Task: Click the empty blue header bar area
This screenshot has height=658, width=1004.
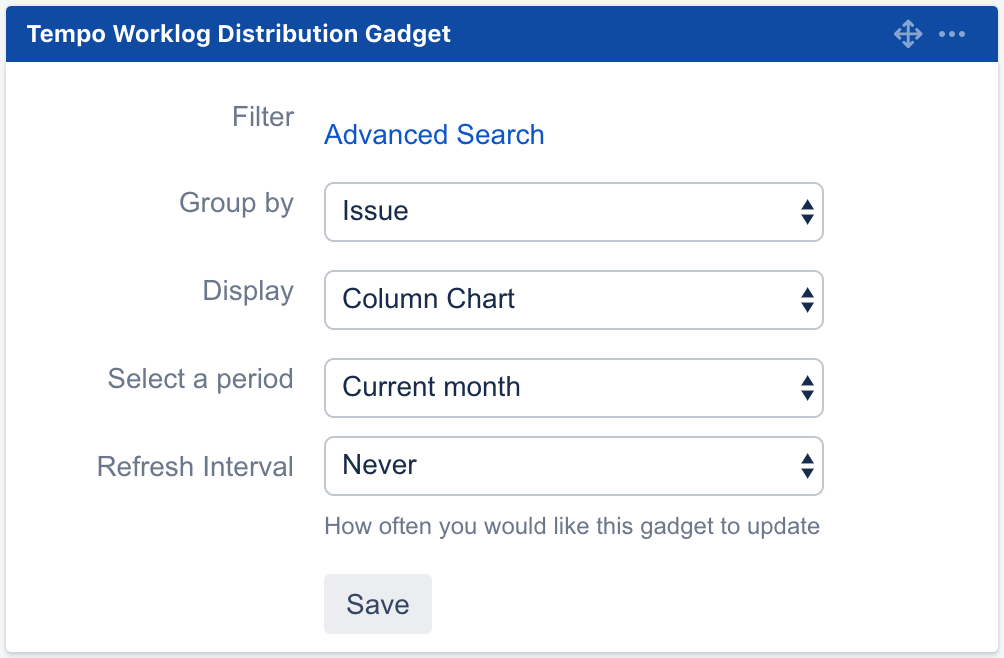Action: 670,34
